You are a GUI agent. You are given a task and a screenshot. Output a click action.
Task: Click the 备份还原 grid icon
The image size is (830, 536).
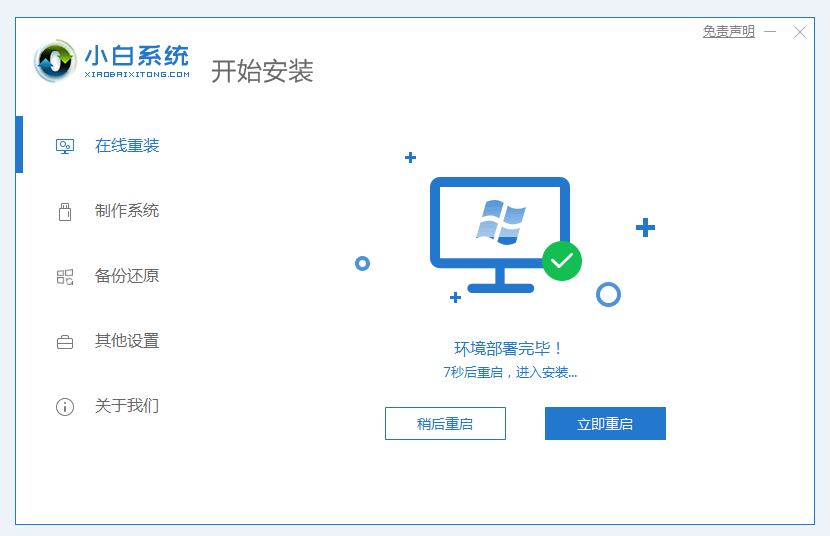click(x=65, y=277)
